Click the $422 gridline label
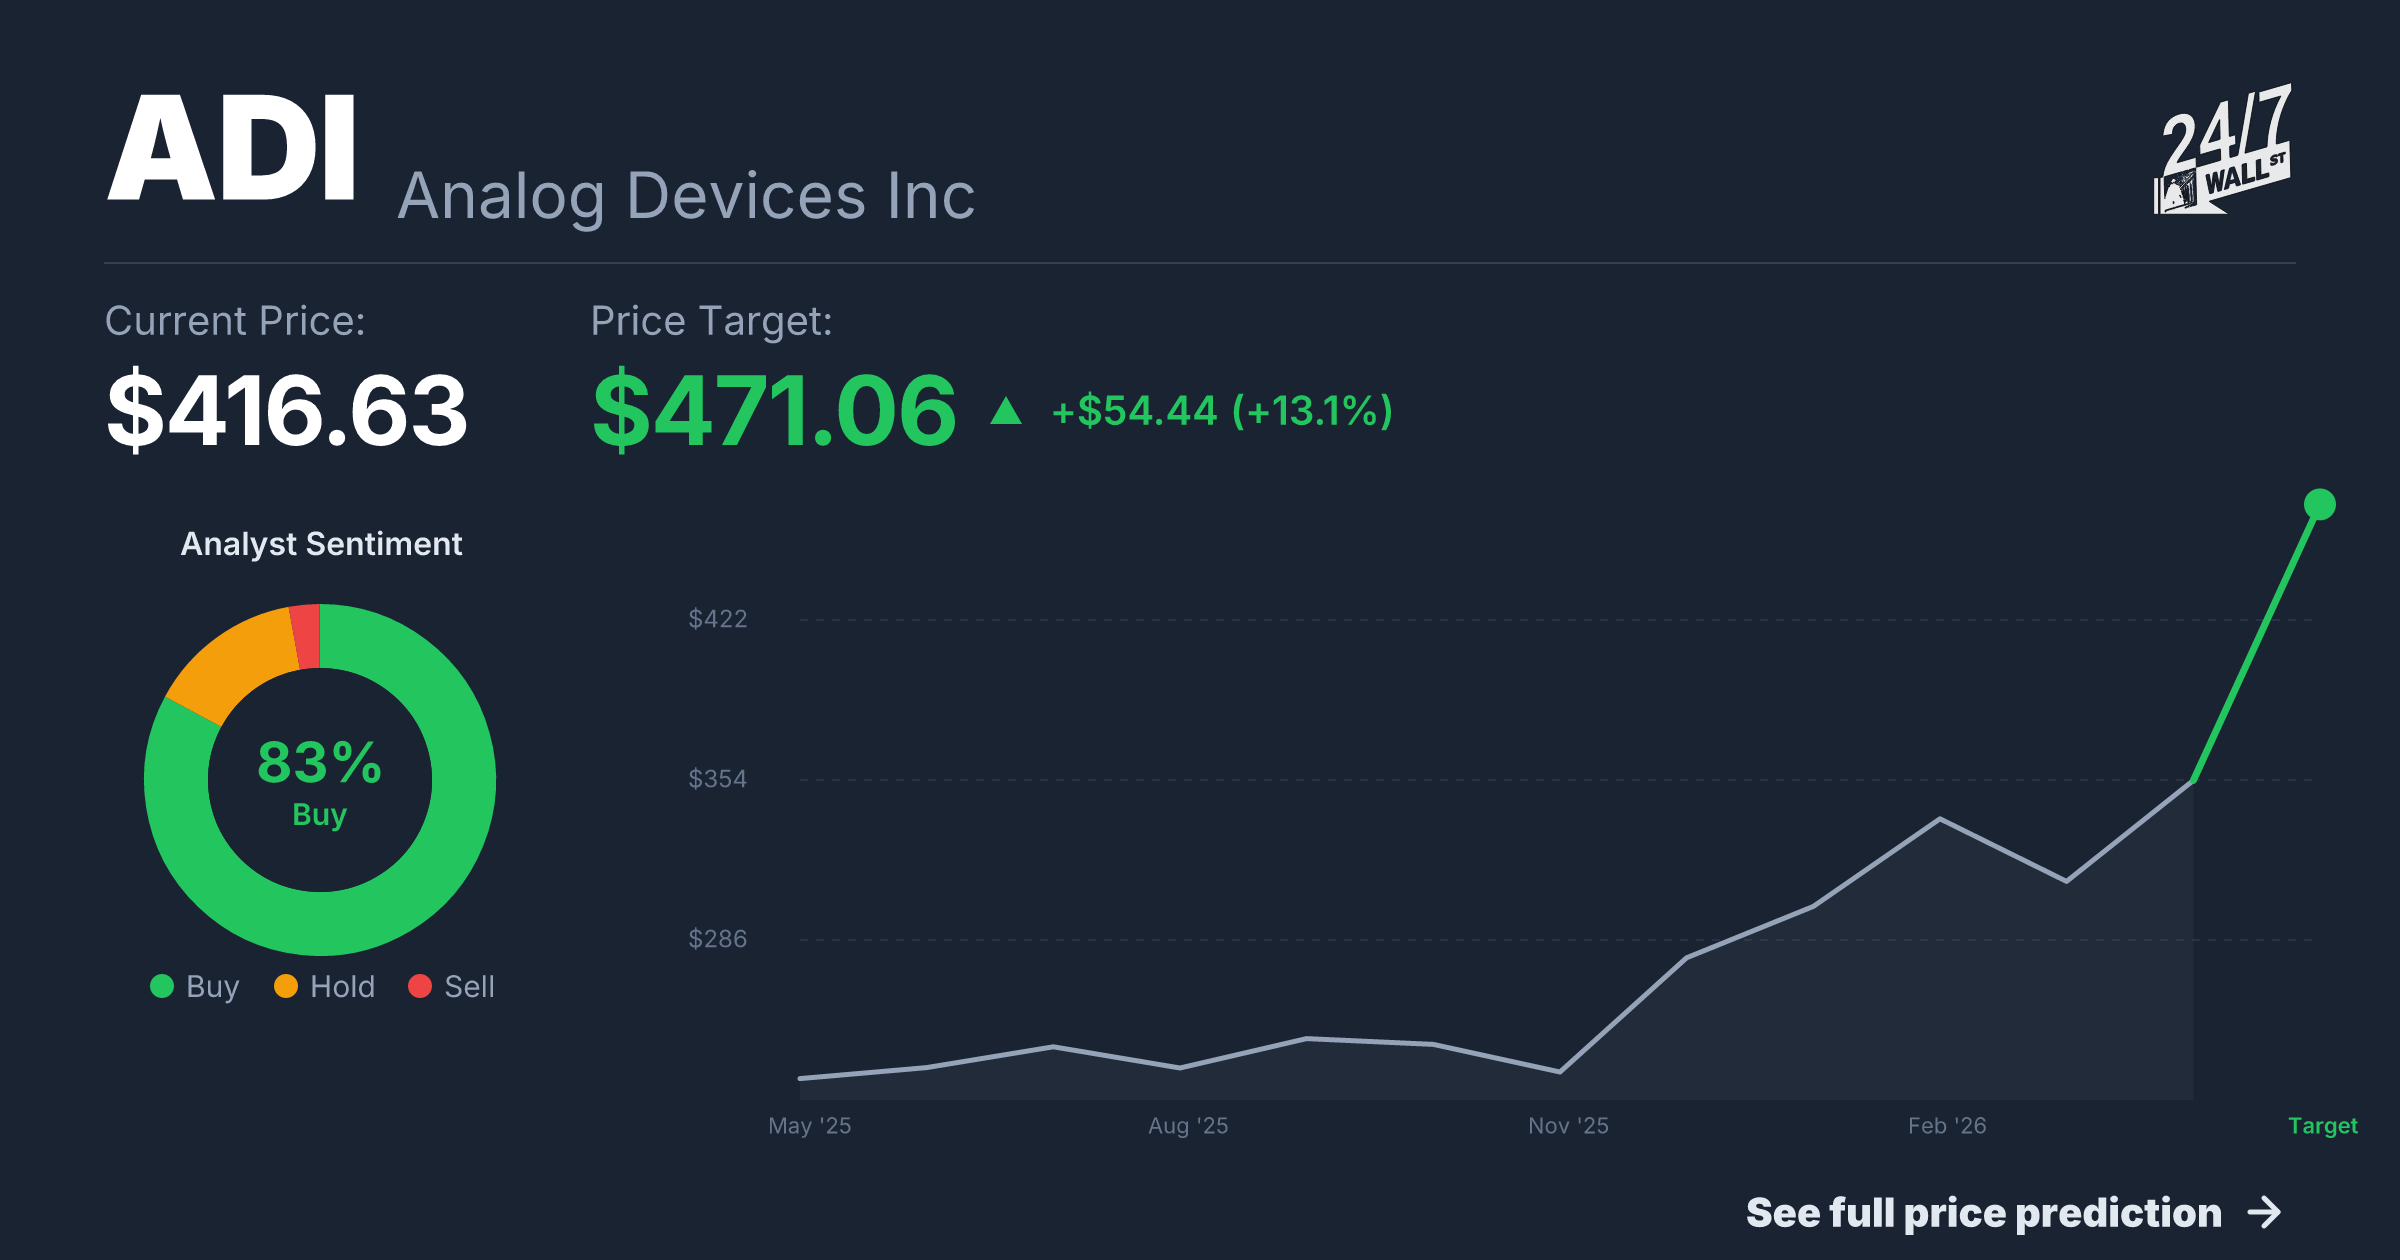The width and height of the screenshot is (2400, 1260). tap(718, 619)
